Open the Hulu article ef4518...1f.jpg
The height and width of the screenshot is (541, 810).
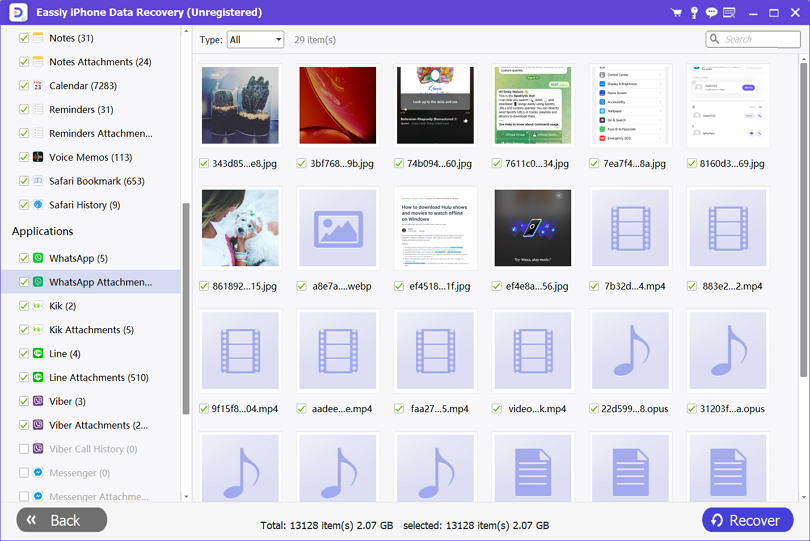click(435, 228)
